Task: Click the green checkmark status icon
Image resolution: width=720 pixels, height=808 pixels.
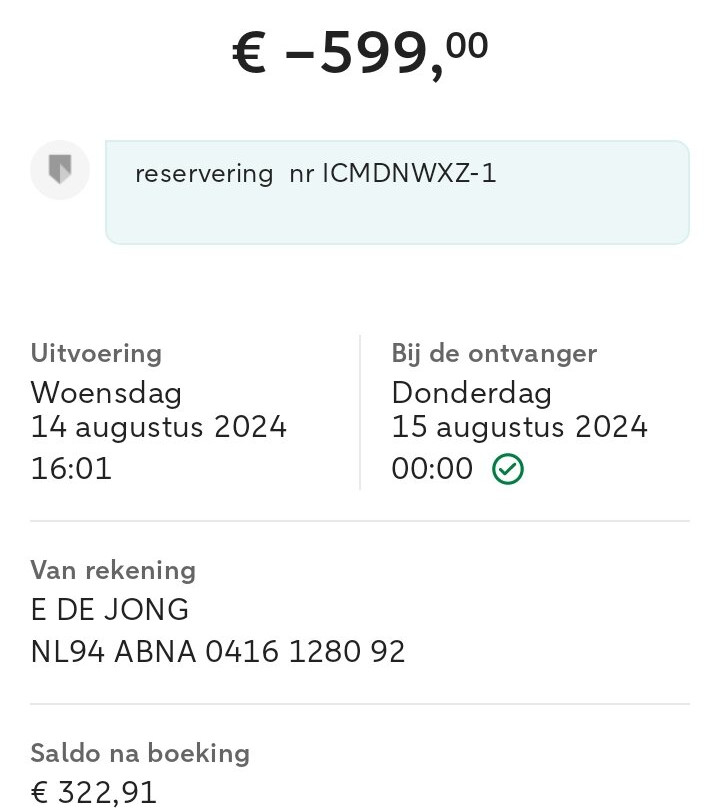Action: coord(508,468)
